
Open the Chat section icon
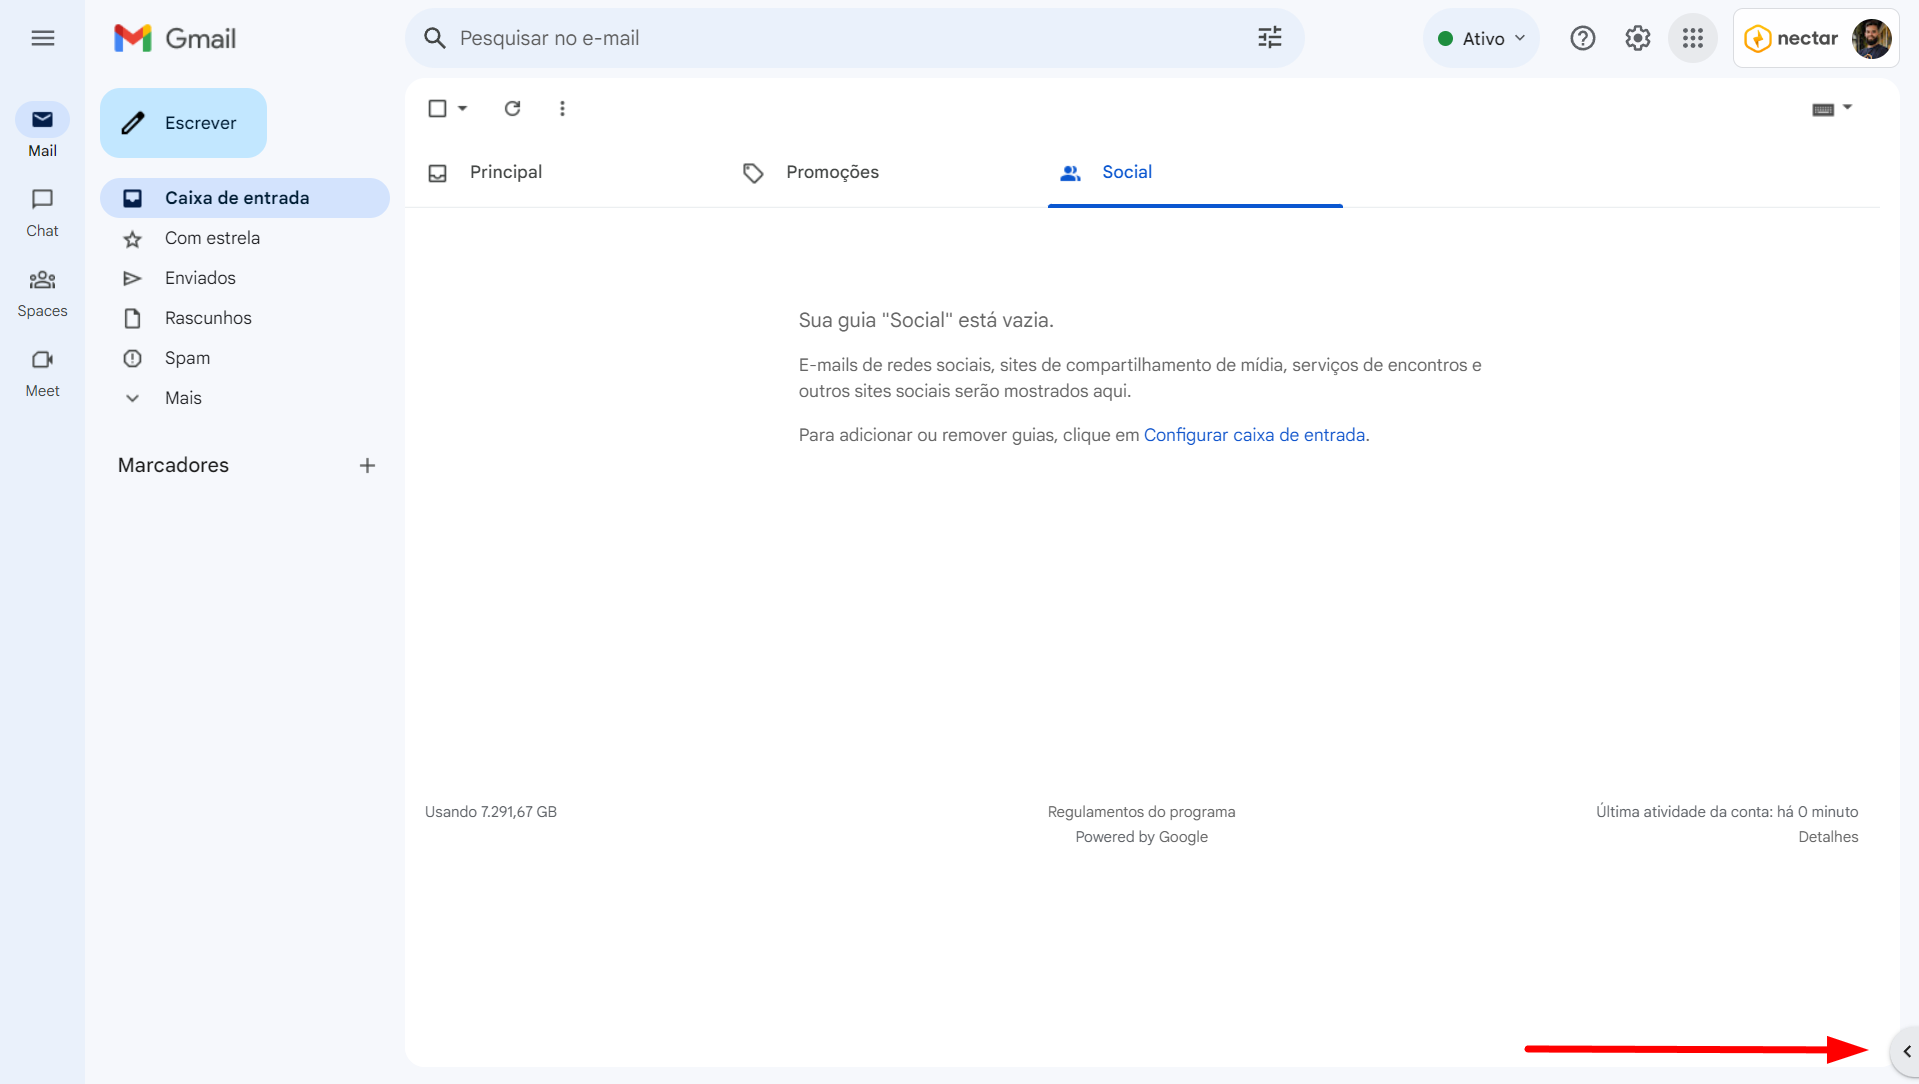point(42,199)
